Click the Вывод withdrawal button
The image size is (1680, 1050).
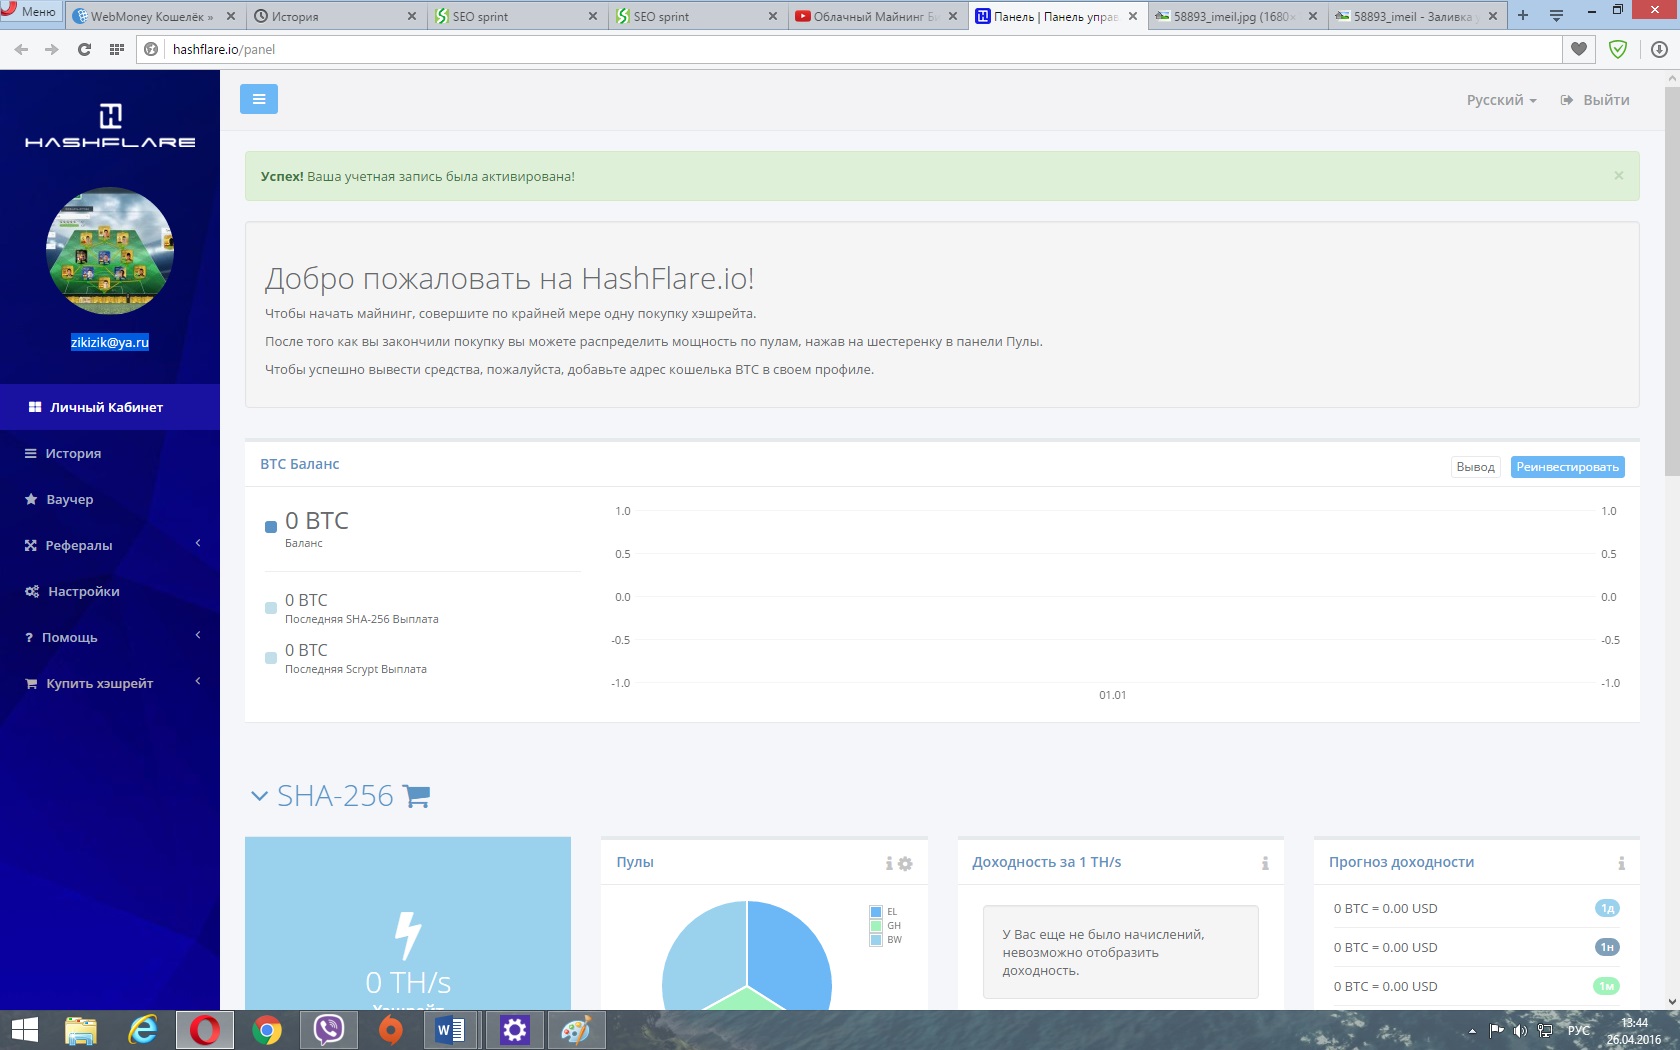tap(1475, 467)
